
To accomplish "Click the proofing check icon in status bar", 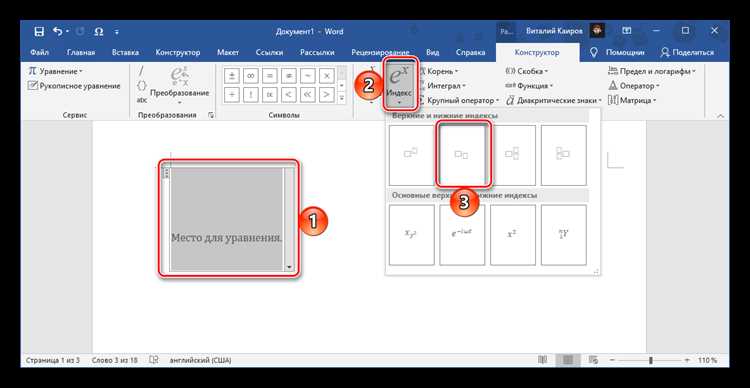I will [x=154, y=360].
